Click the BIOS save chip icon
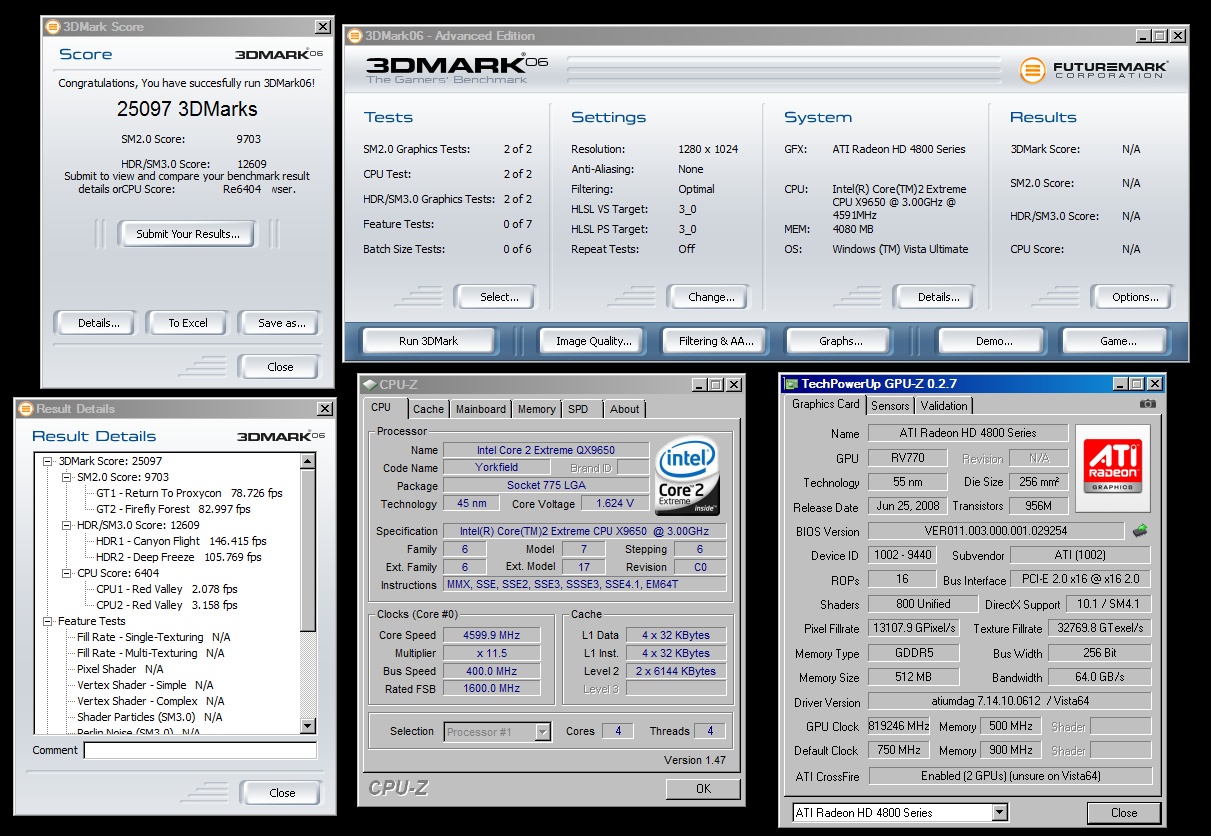The height and width of the screenshot is (836, 1211). tap(1140, 531)
